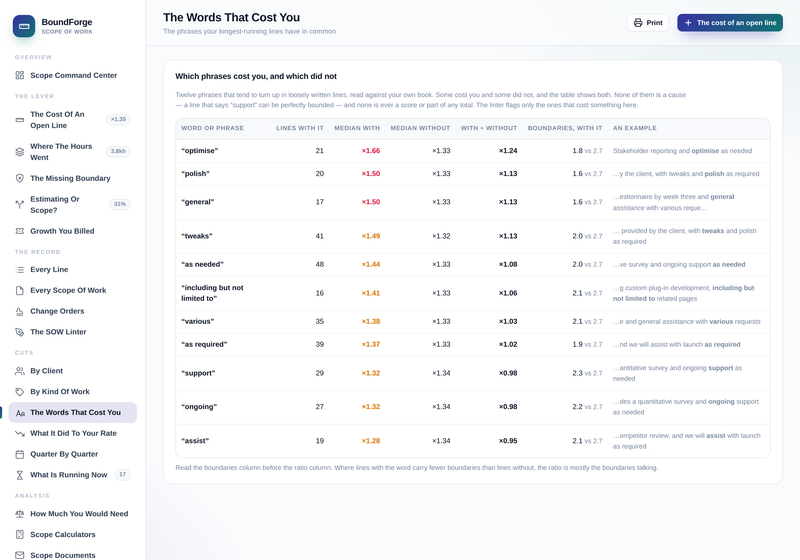This screenshot has height=560, width=800.
Task: Select the “tweaks” phrase cell
Action: point(196,236)
